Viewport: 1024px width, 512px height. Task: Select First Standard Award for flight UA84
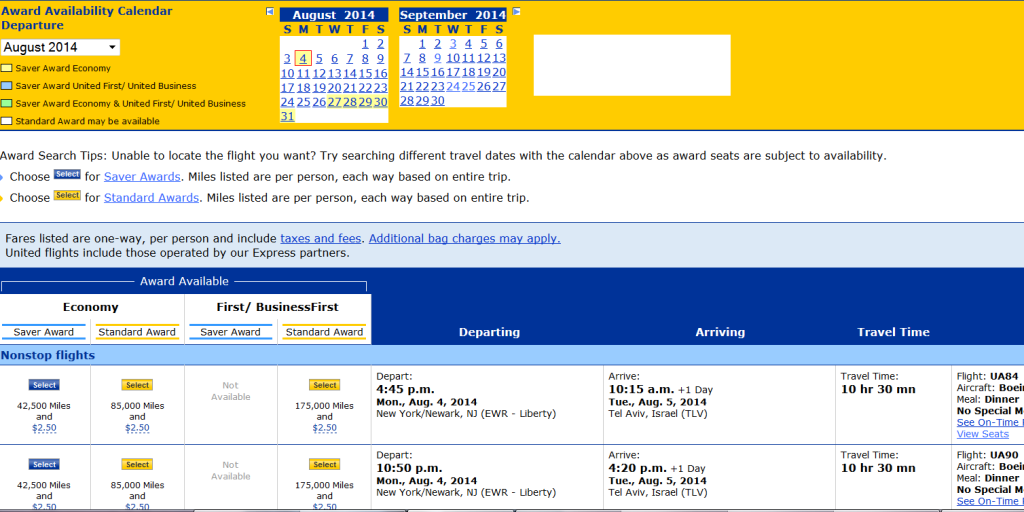tap(325, 385)
